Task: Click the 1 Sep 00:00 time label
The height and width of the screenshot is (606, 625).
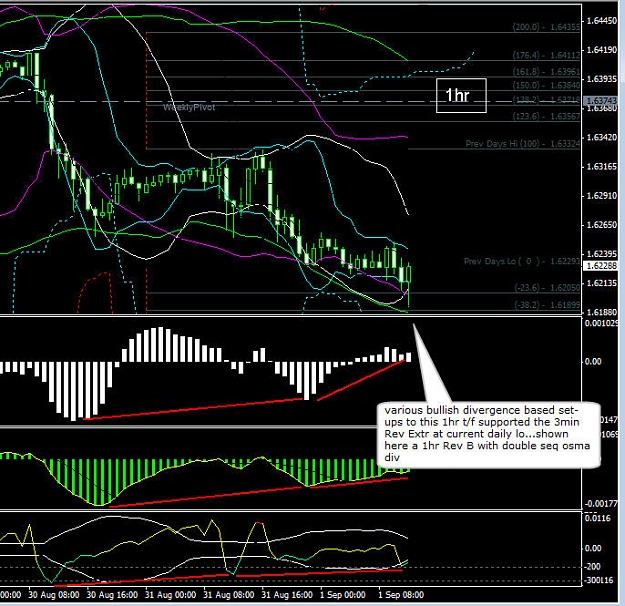Action: [x=342, y=595]
